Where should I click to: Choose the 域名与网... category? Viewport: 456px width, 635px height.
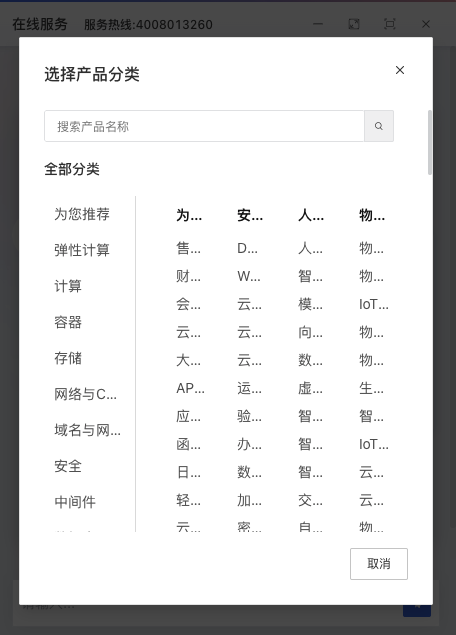coord(87,430)
